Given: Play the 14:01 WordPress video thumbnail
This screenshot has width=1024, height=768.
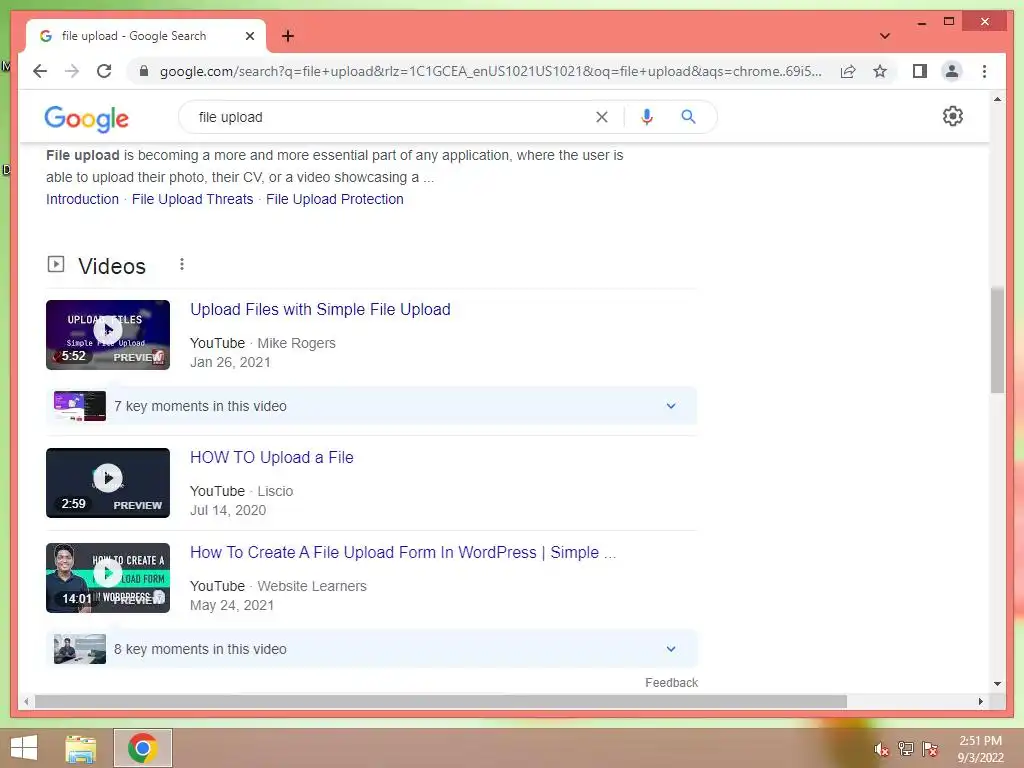Looking at the screenshot, I should pos(108,578).
